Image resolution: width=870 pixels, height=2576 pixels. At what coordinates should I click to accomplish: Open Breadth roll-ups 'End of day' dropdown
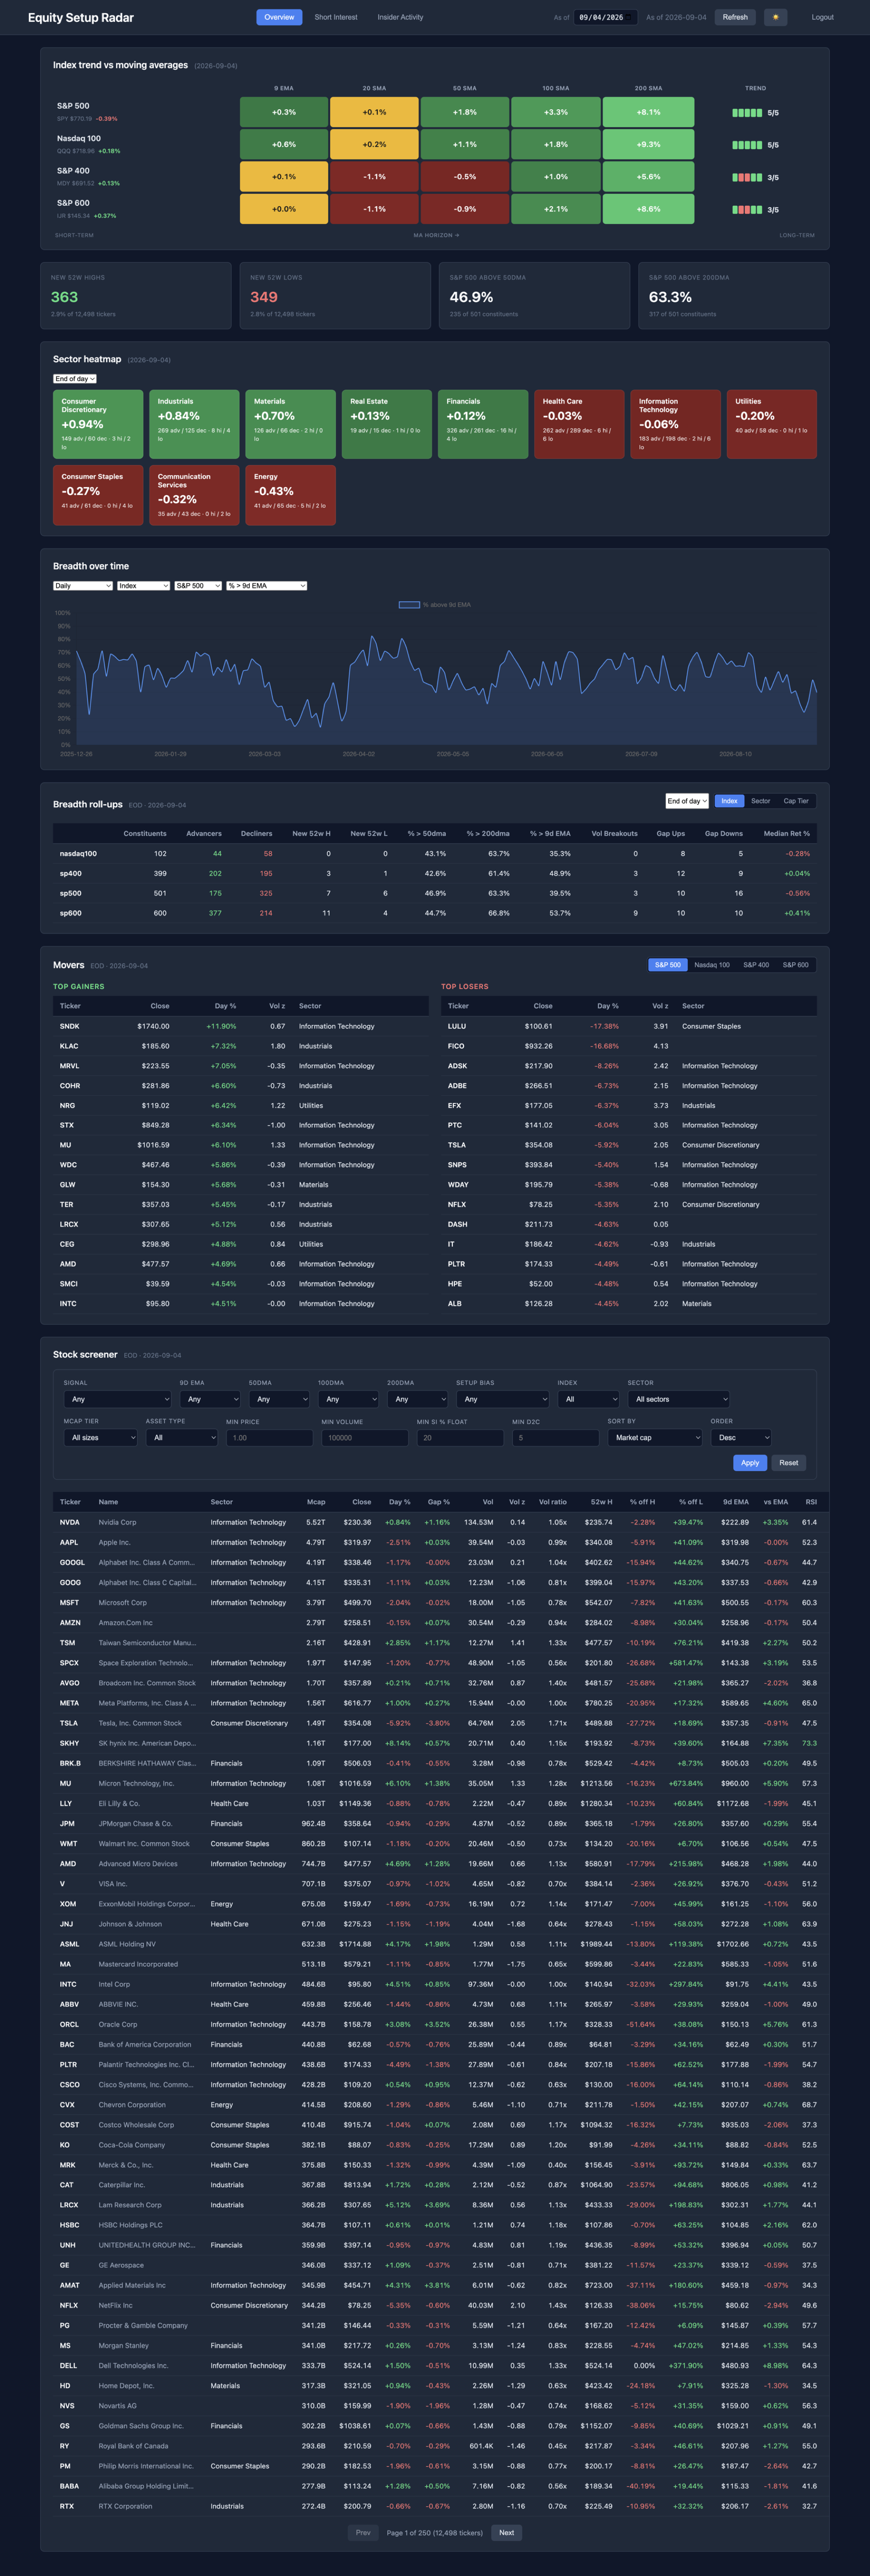(x=688, y=801)
